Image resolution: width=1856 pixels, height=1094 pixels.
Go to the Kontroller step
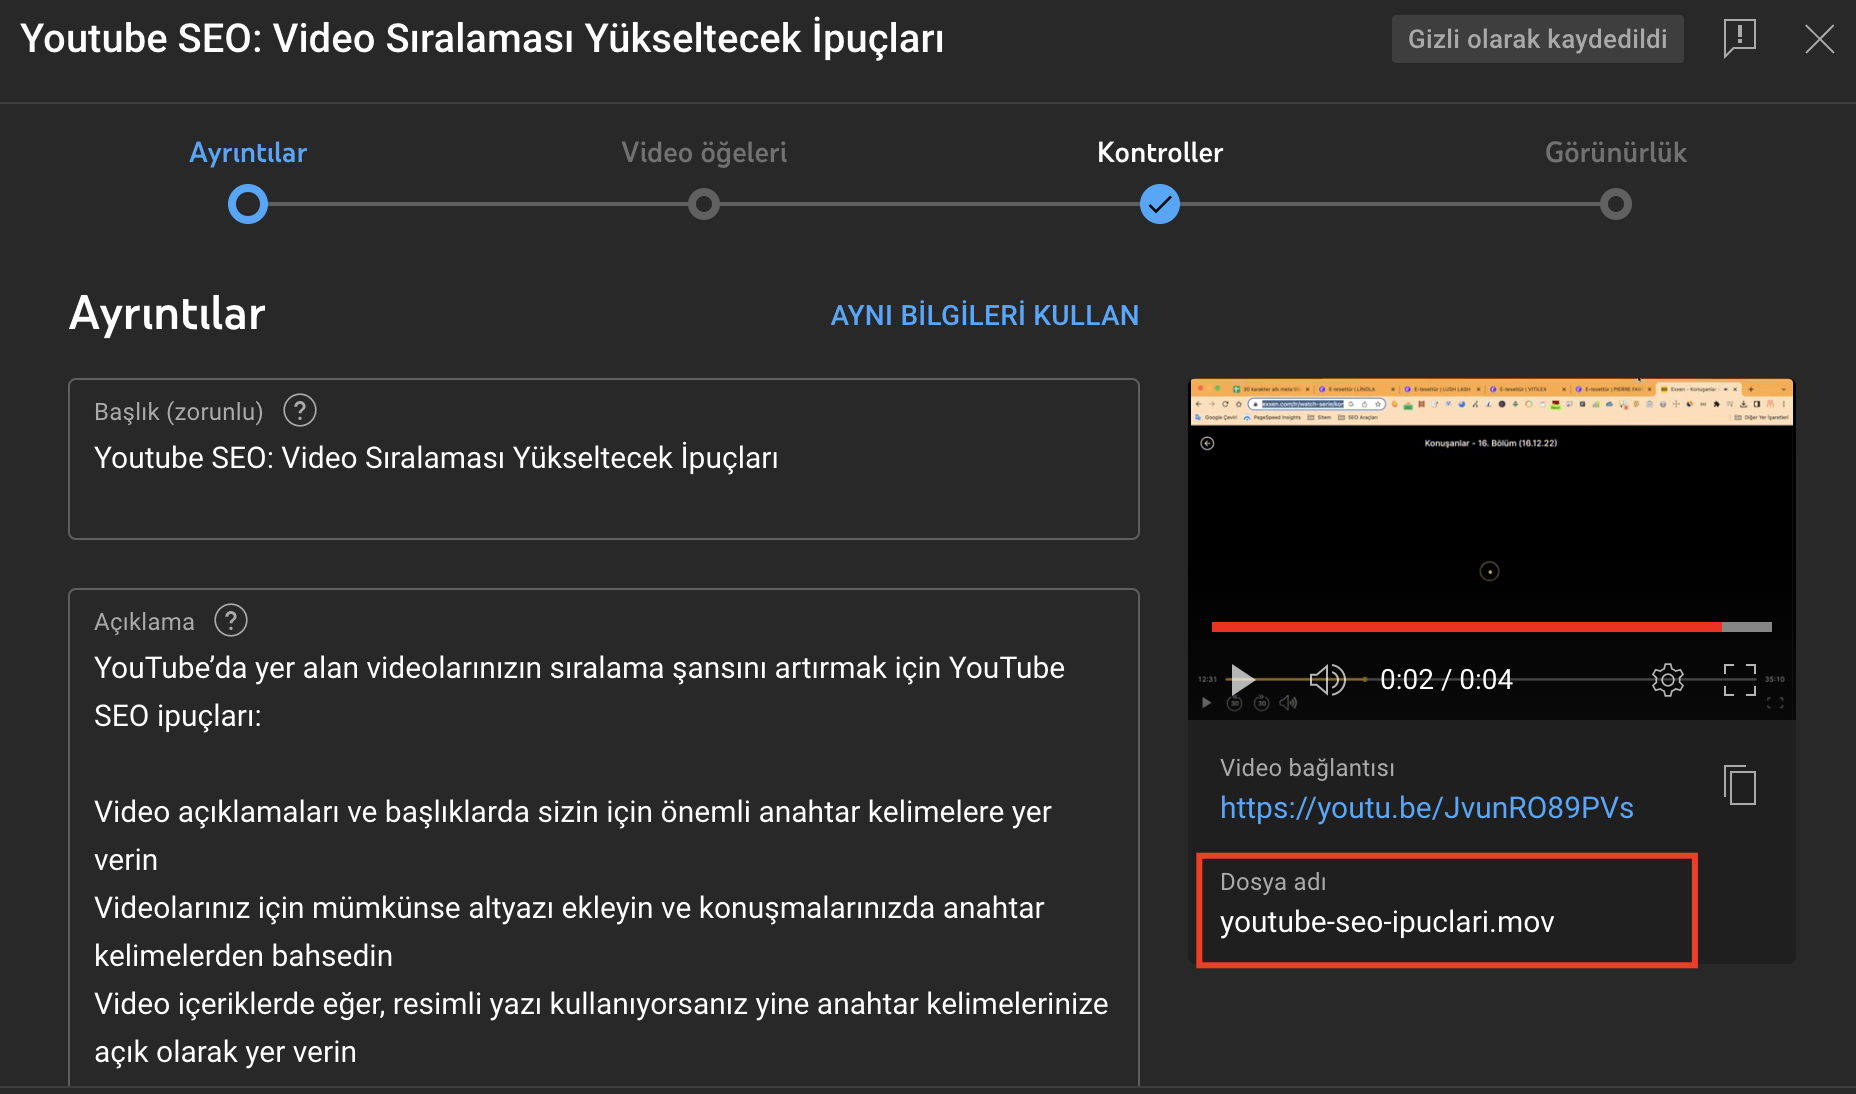[1160, 152]
